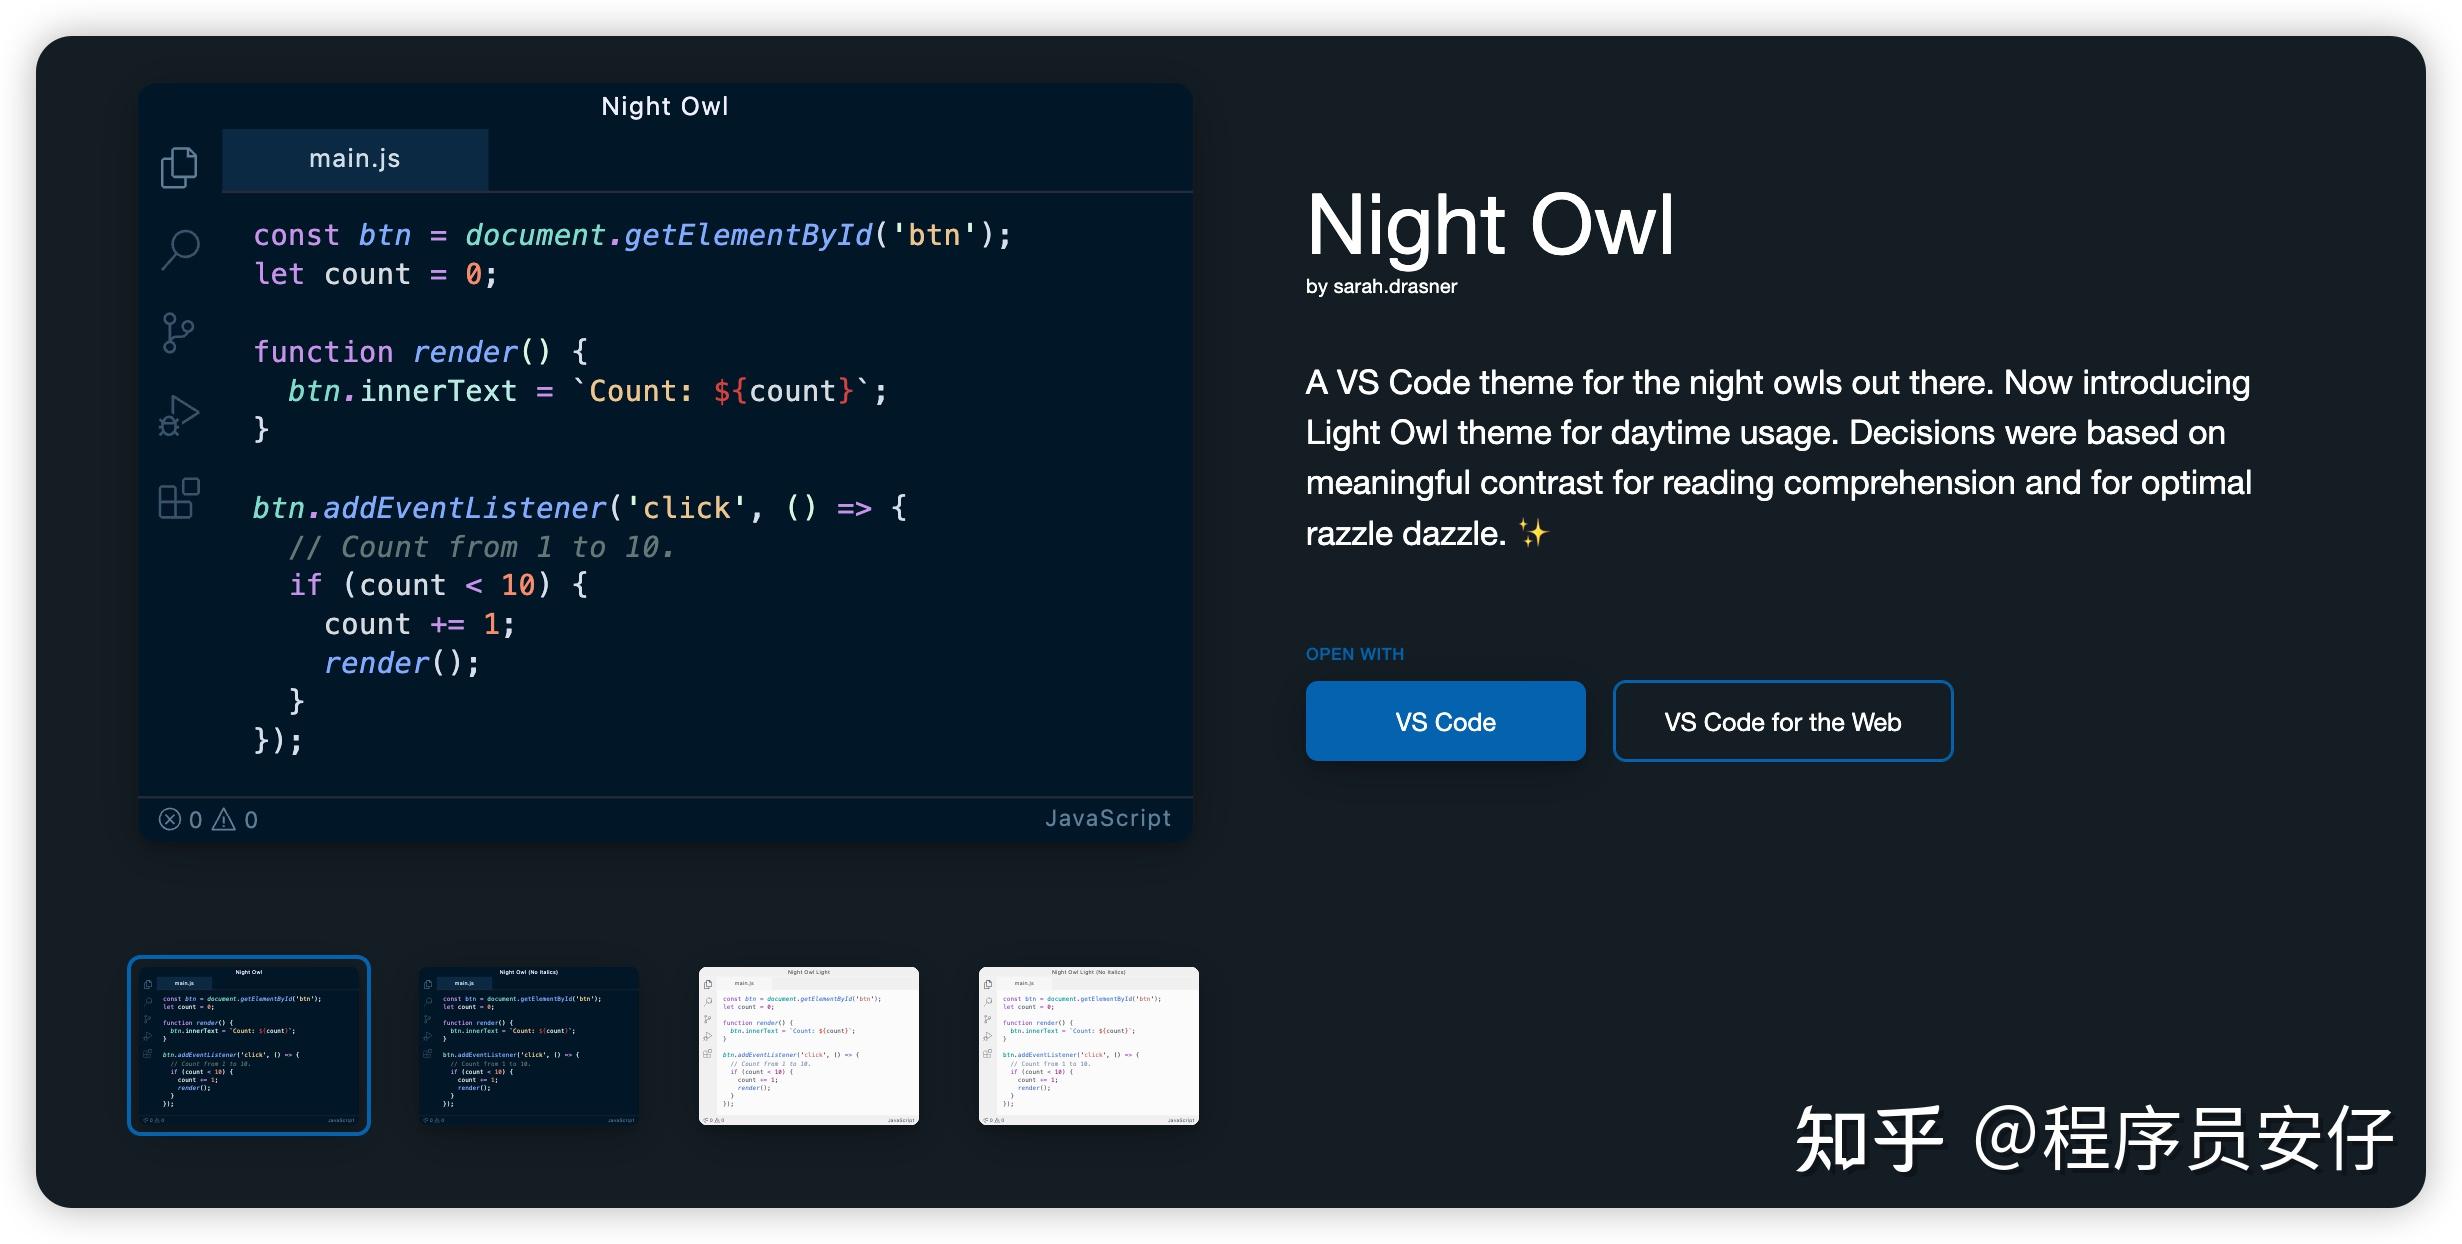The image size is (2462, 1244).
Task: Open the theme with VS Code
Action: 1445,720
